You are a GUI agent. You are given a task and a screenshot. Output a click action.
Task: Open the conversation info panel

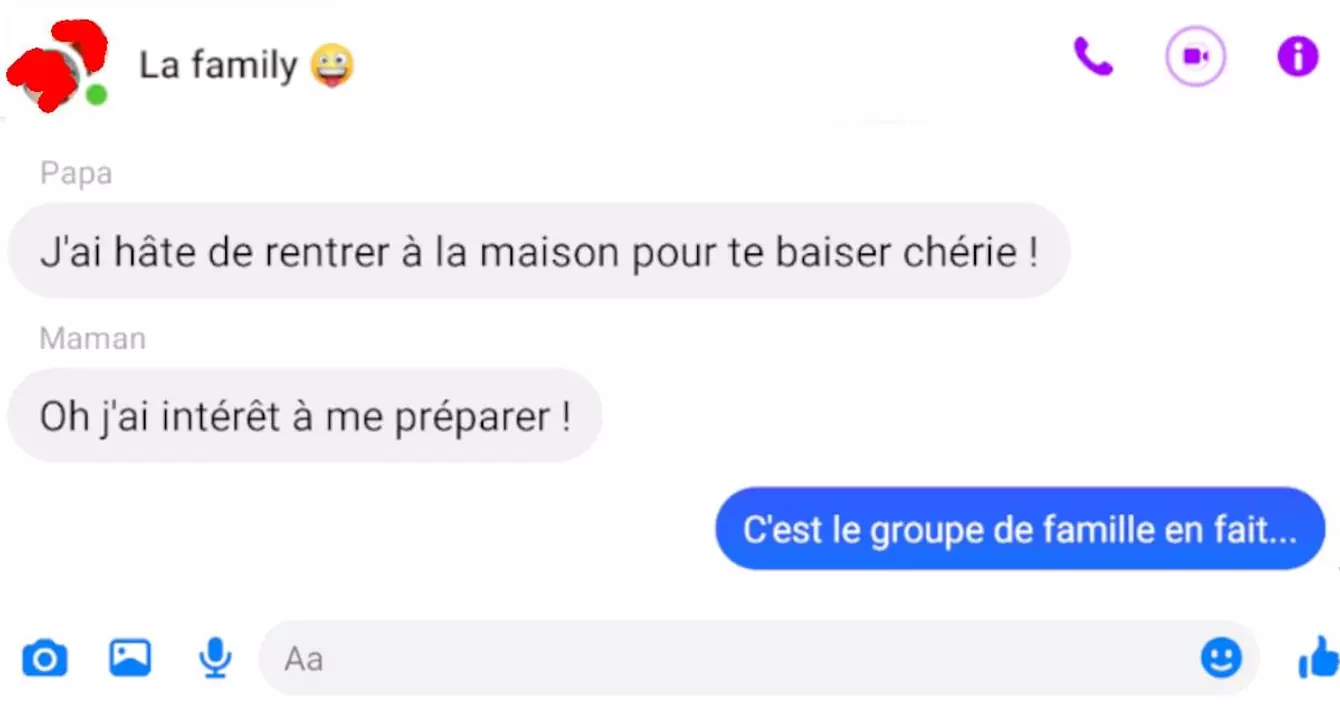point(1298,57)
